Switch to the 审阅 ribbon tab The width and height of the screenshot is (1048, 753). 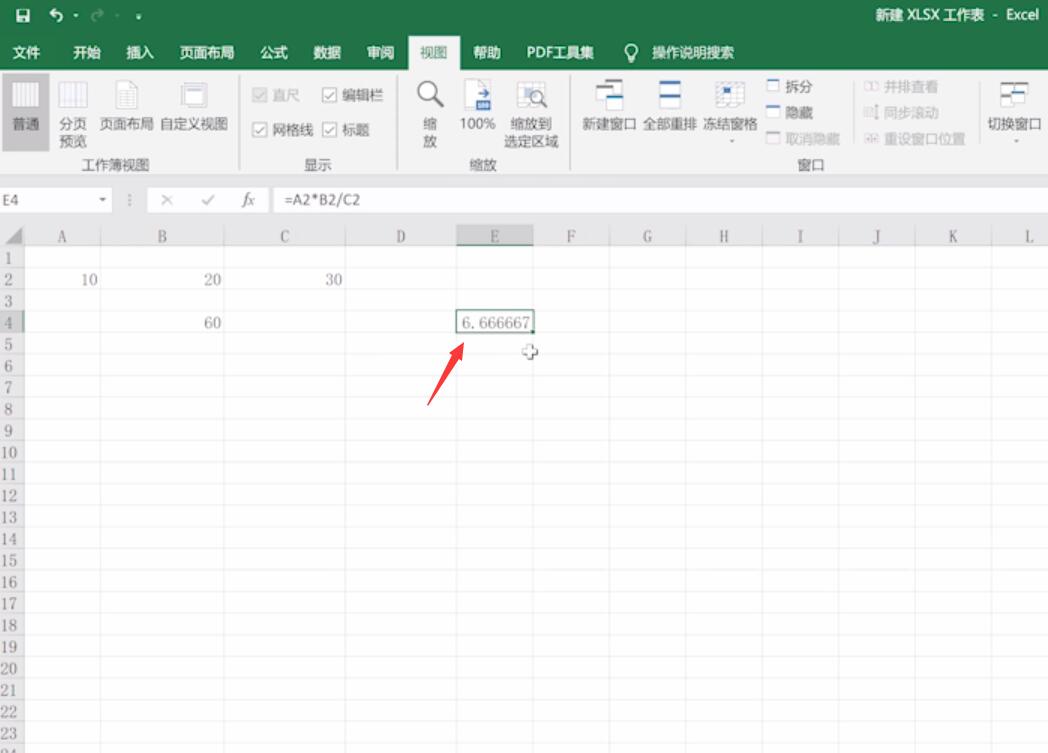[x=380, y=53]
